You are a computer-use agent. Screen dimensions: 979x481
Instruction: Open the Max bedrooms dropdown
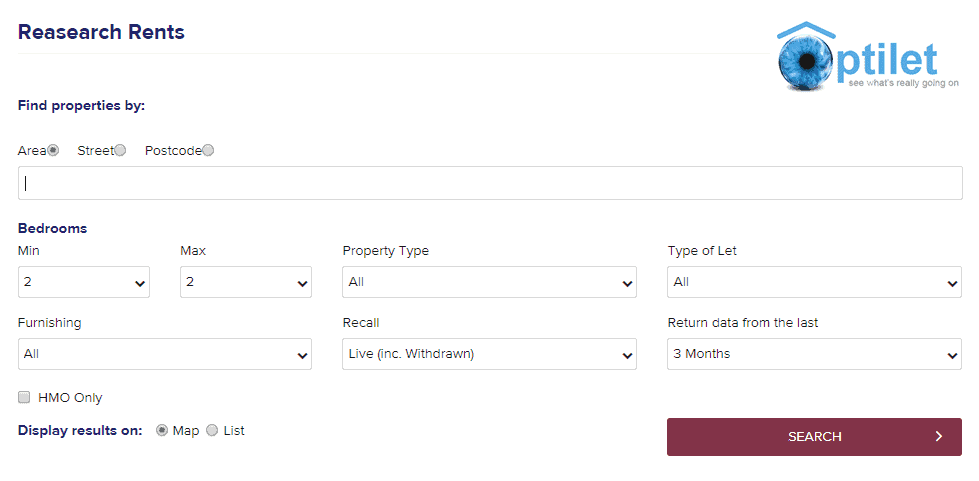246,283
